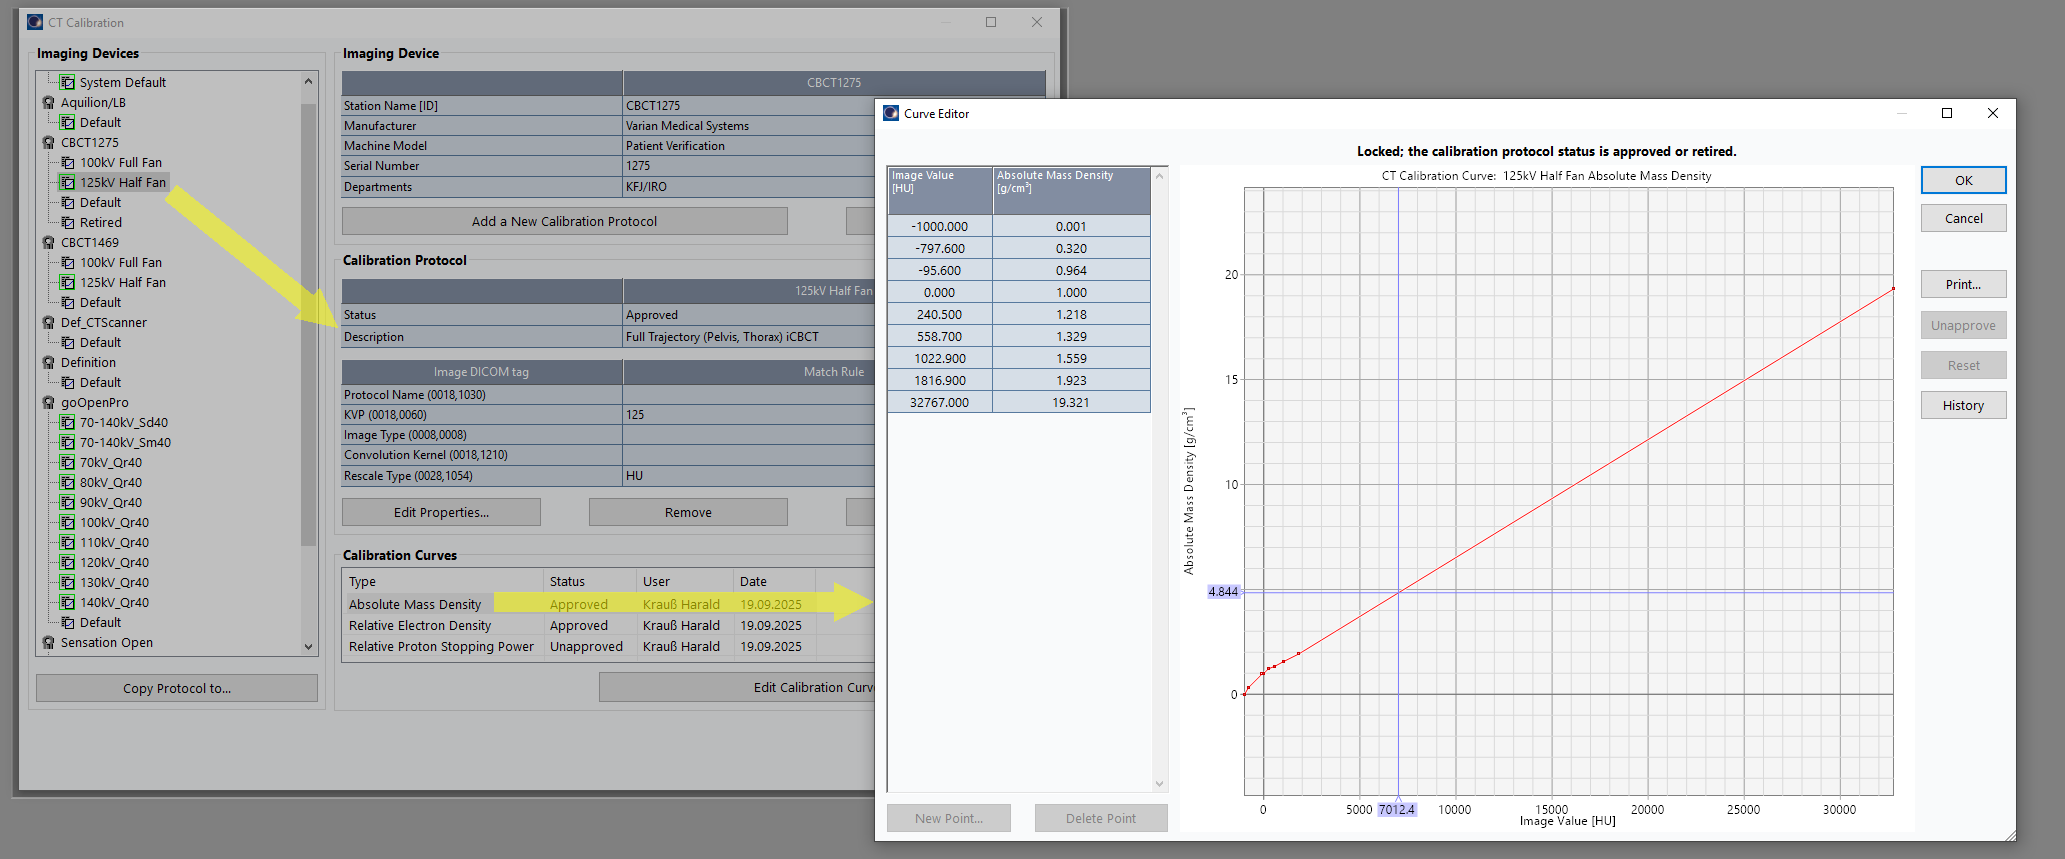Click Add a New Calibration Protocol
This screenshot has height=859, width=2065.
(x=564, y=222)
